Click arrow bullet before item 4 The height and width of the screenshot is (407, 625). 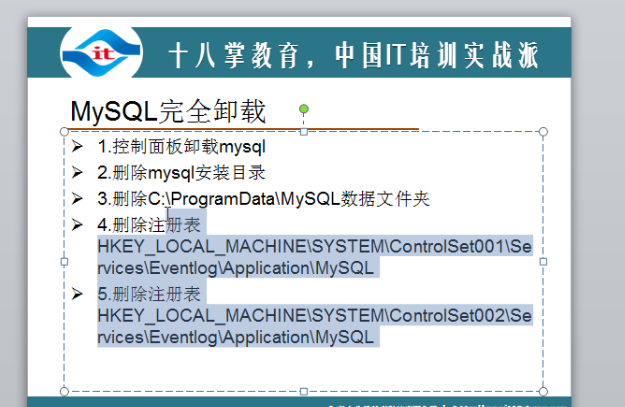(77, 225)
